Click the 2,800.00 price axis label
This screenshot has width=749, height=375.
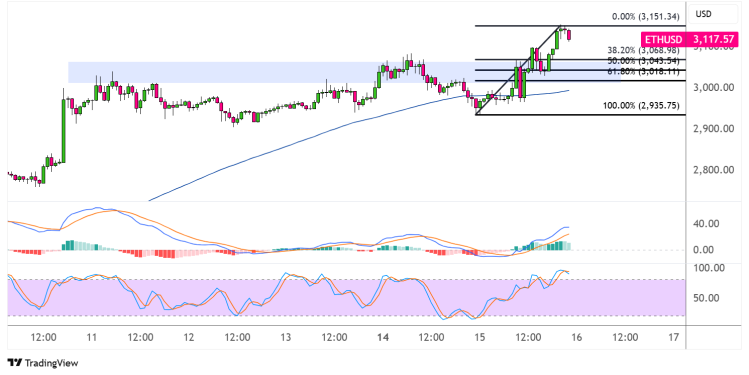(714, 170)
